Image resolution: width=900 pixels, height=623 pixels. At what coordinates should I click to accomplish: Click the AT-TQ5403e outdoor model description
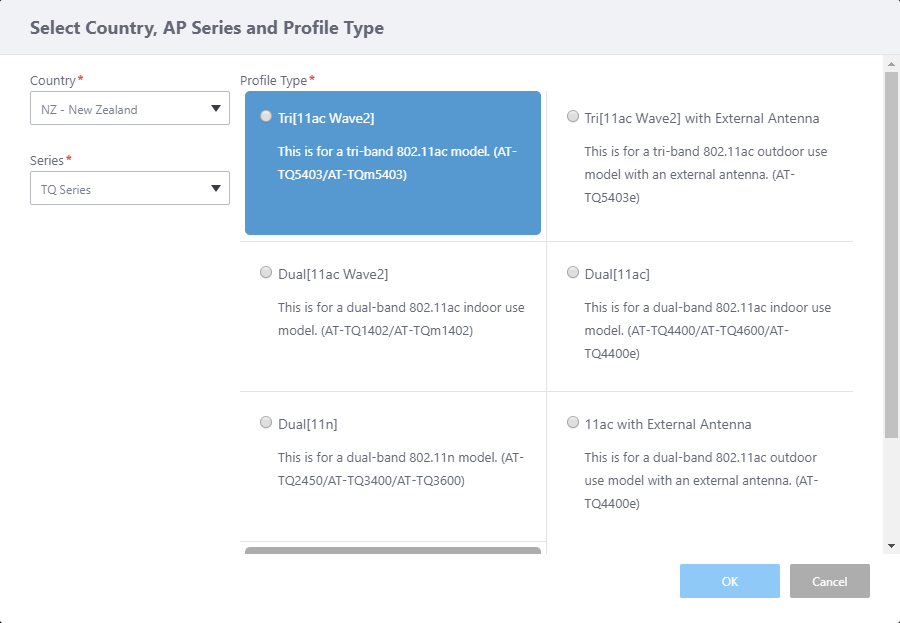pos(705,174)
